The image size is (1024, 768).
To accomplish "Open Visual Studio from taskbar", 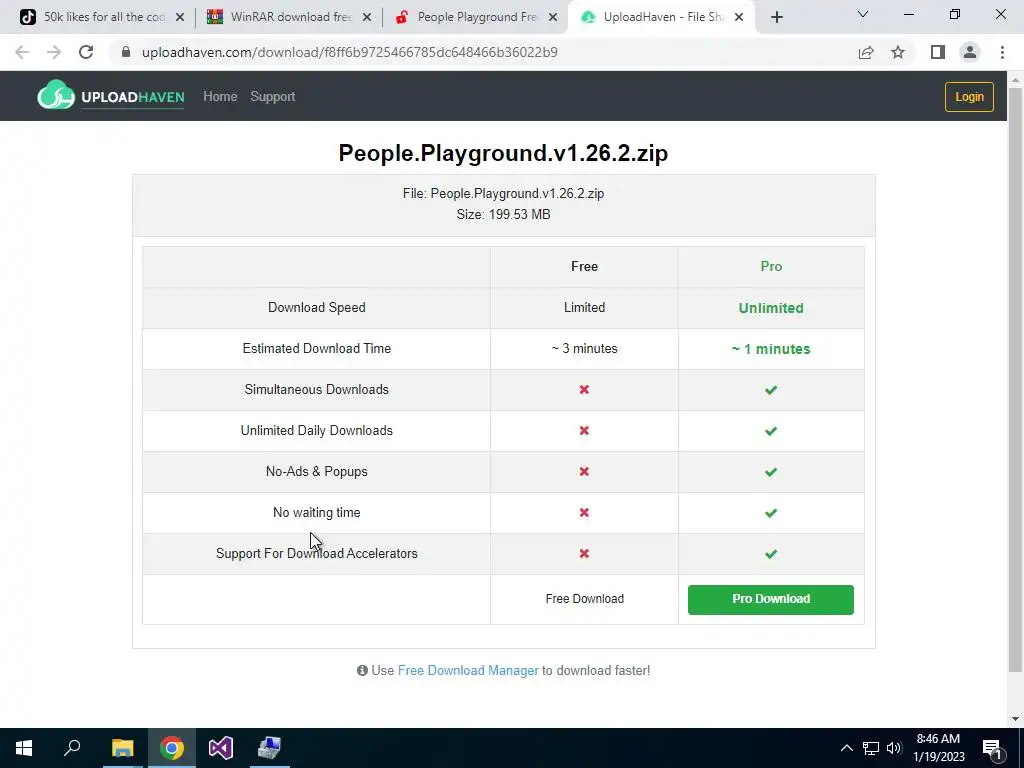I will point(221,748).
